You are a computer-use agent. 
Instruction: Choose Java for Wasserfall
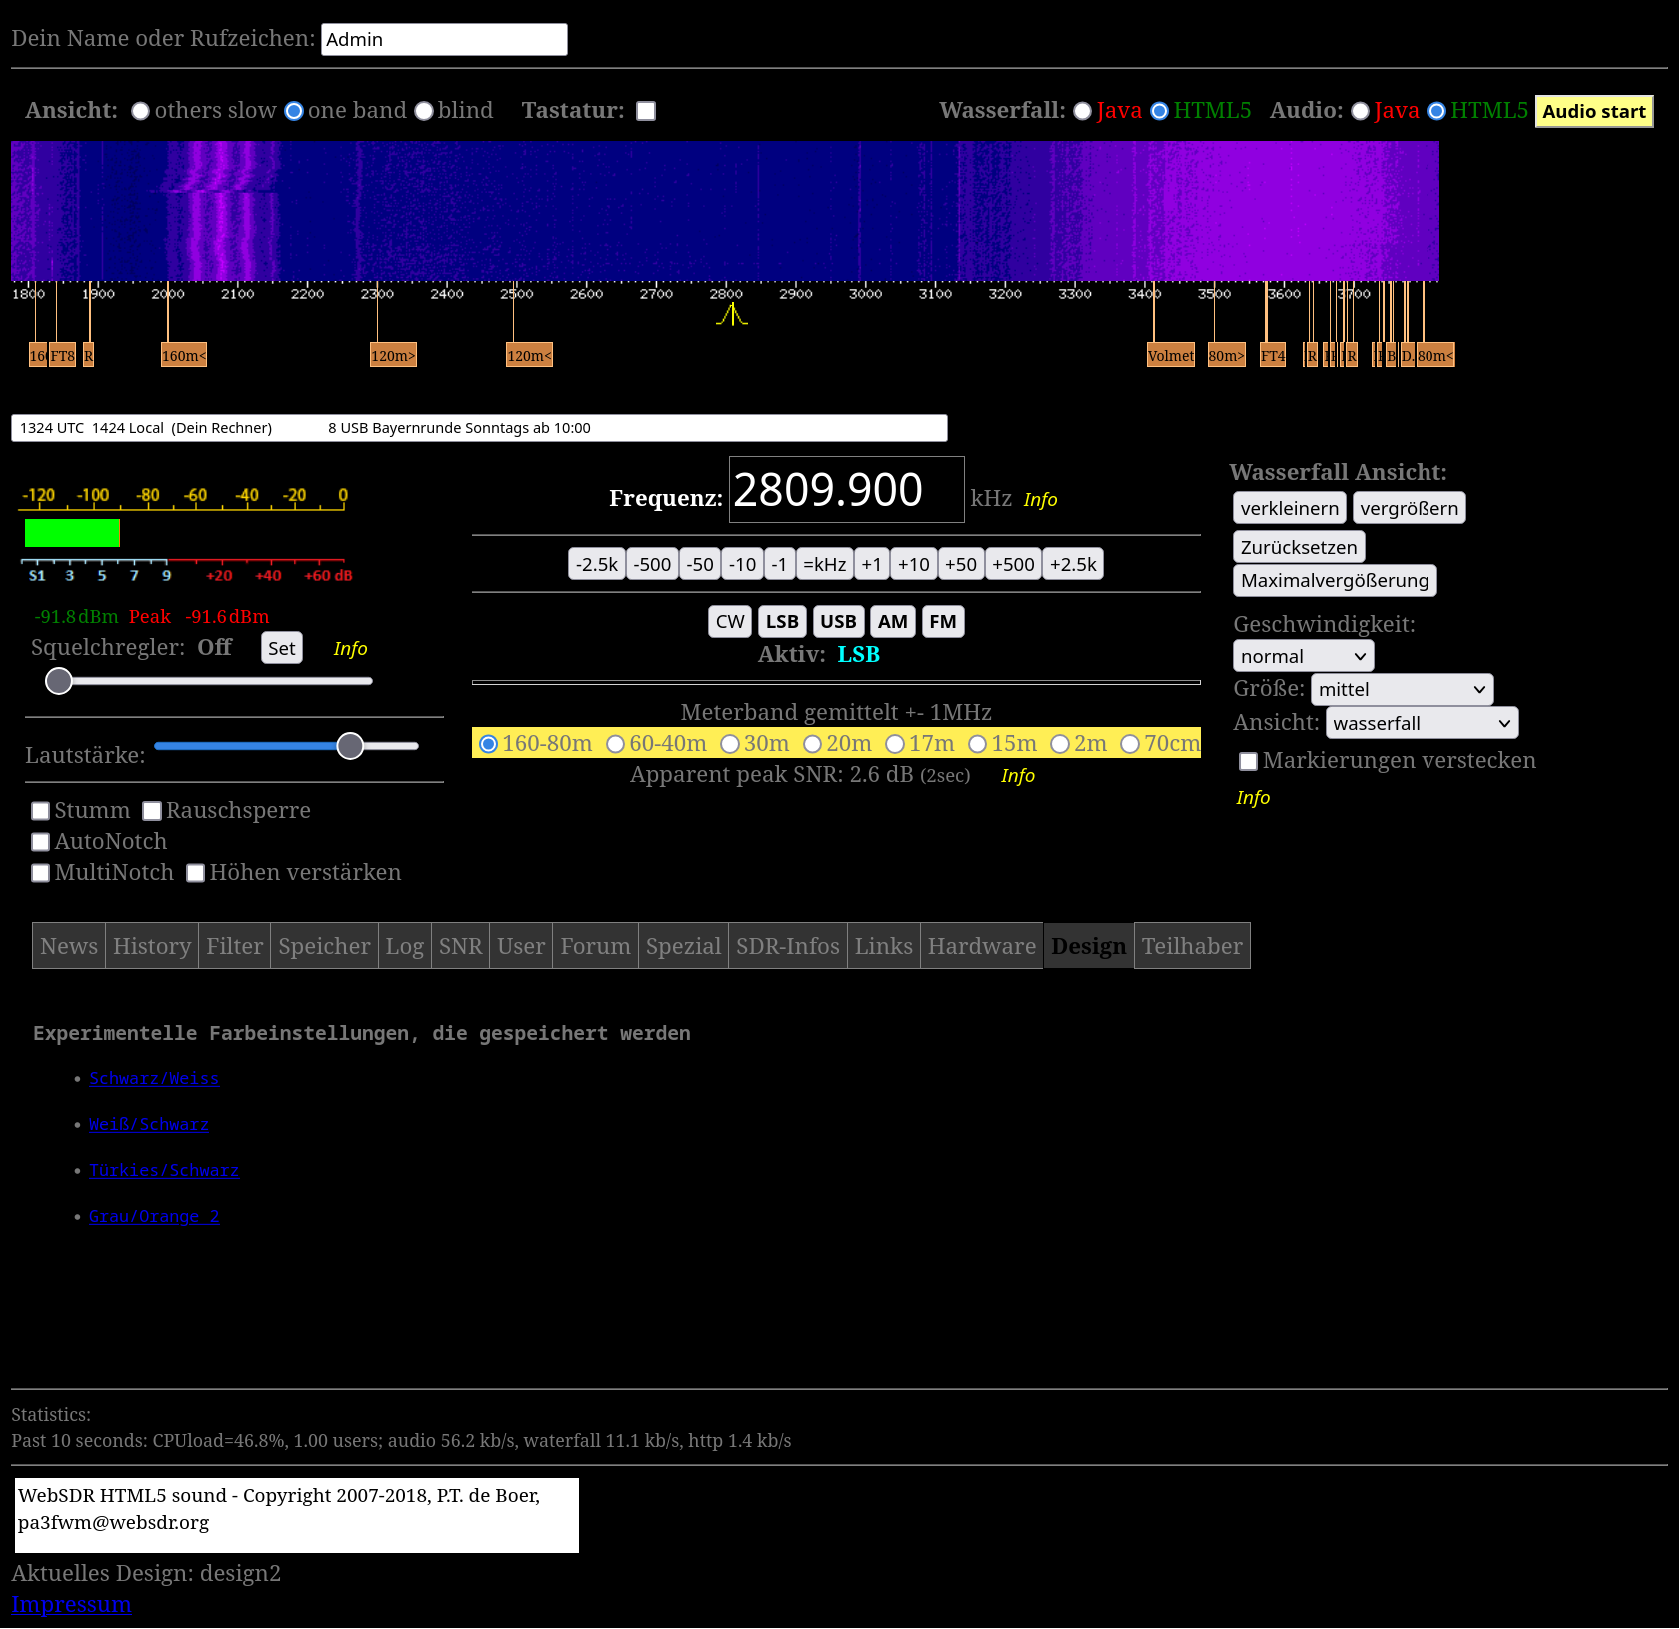1082,111
